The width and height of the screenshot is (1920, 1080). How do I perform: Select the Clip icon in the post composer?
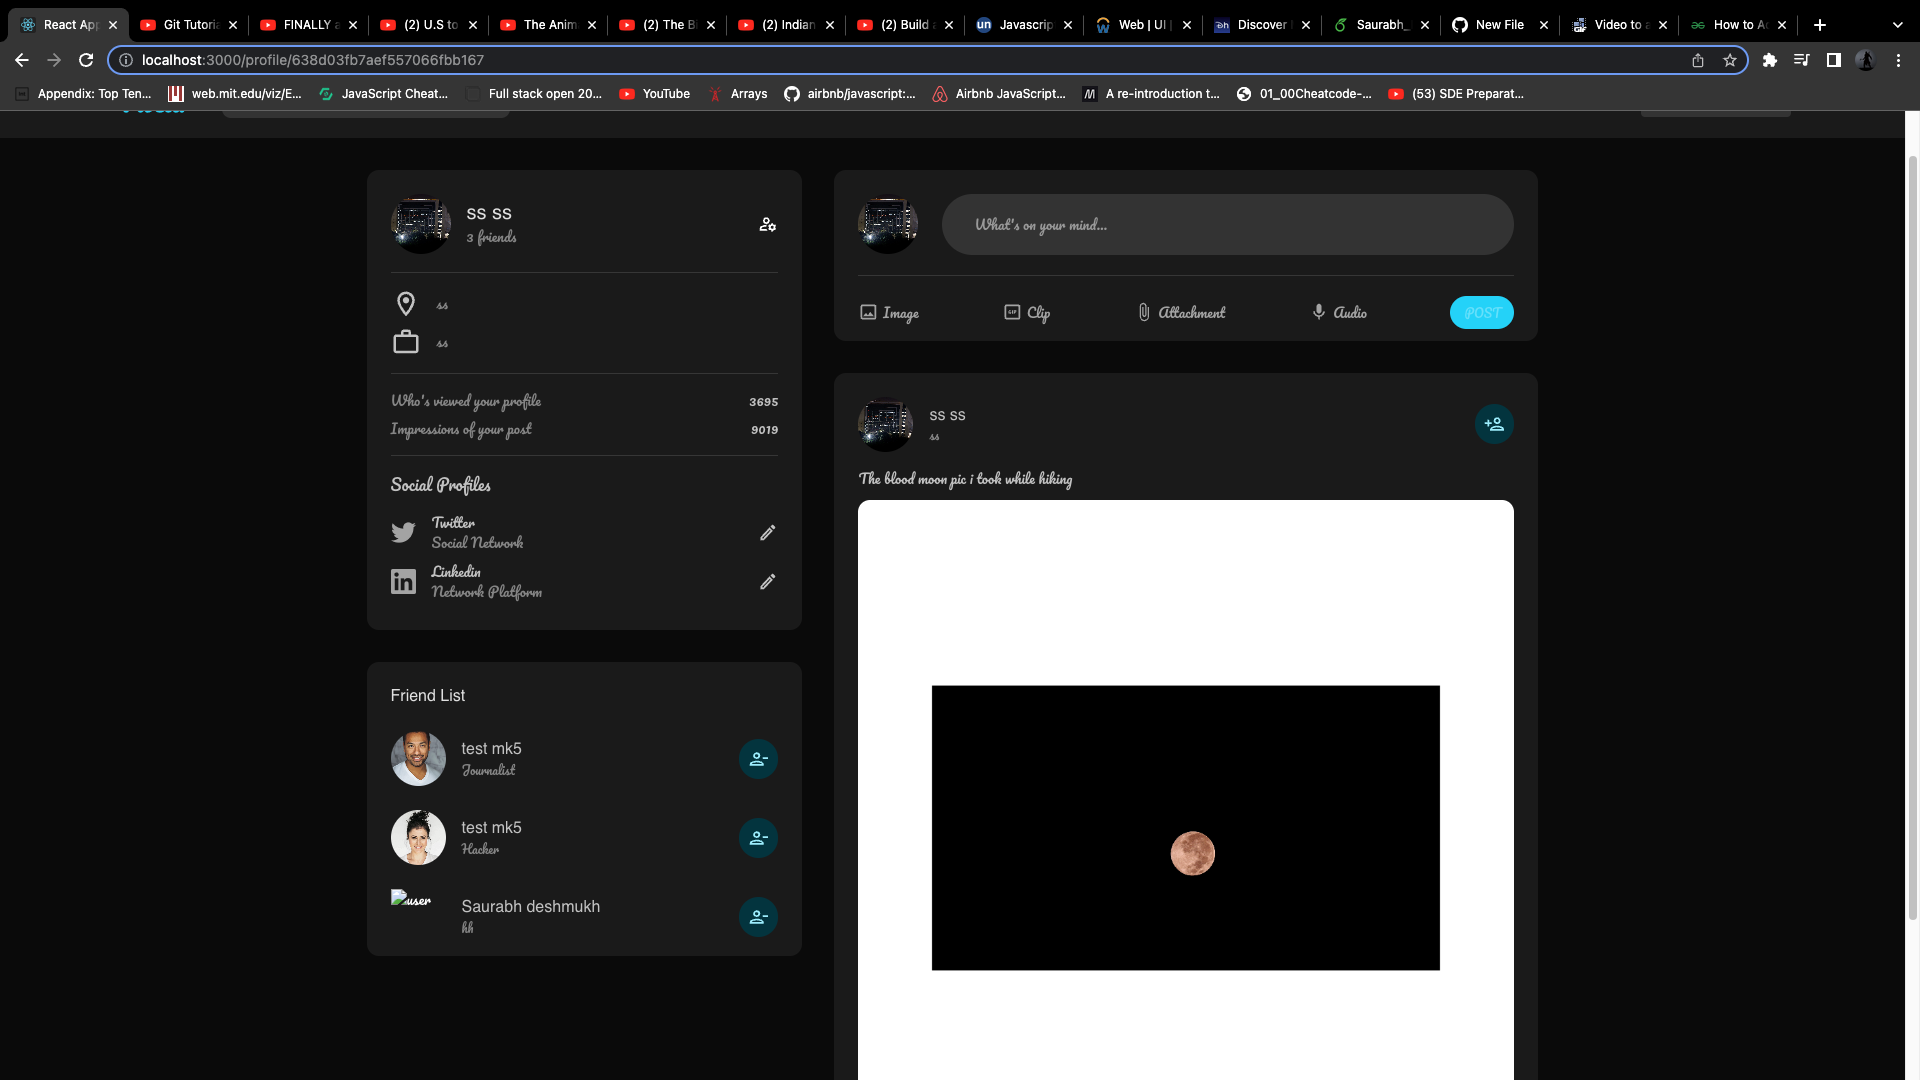1012,312
